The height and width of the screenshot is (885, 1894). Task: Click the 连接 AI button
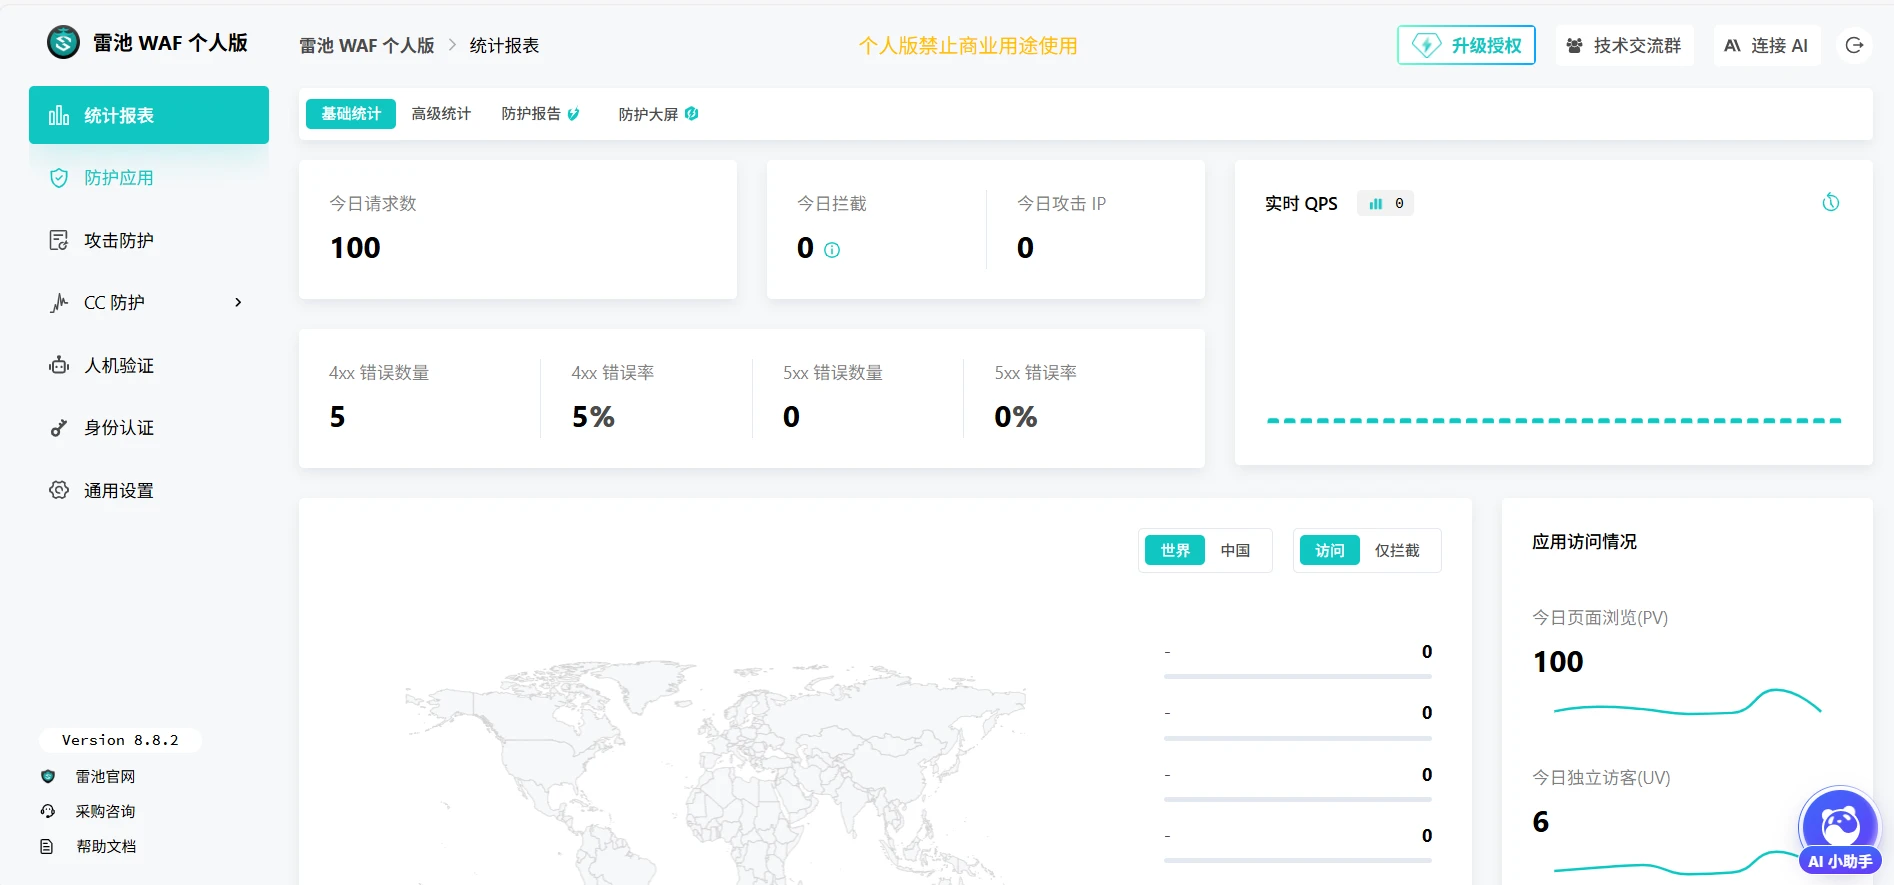(x=1767, y=45)
